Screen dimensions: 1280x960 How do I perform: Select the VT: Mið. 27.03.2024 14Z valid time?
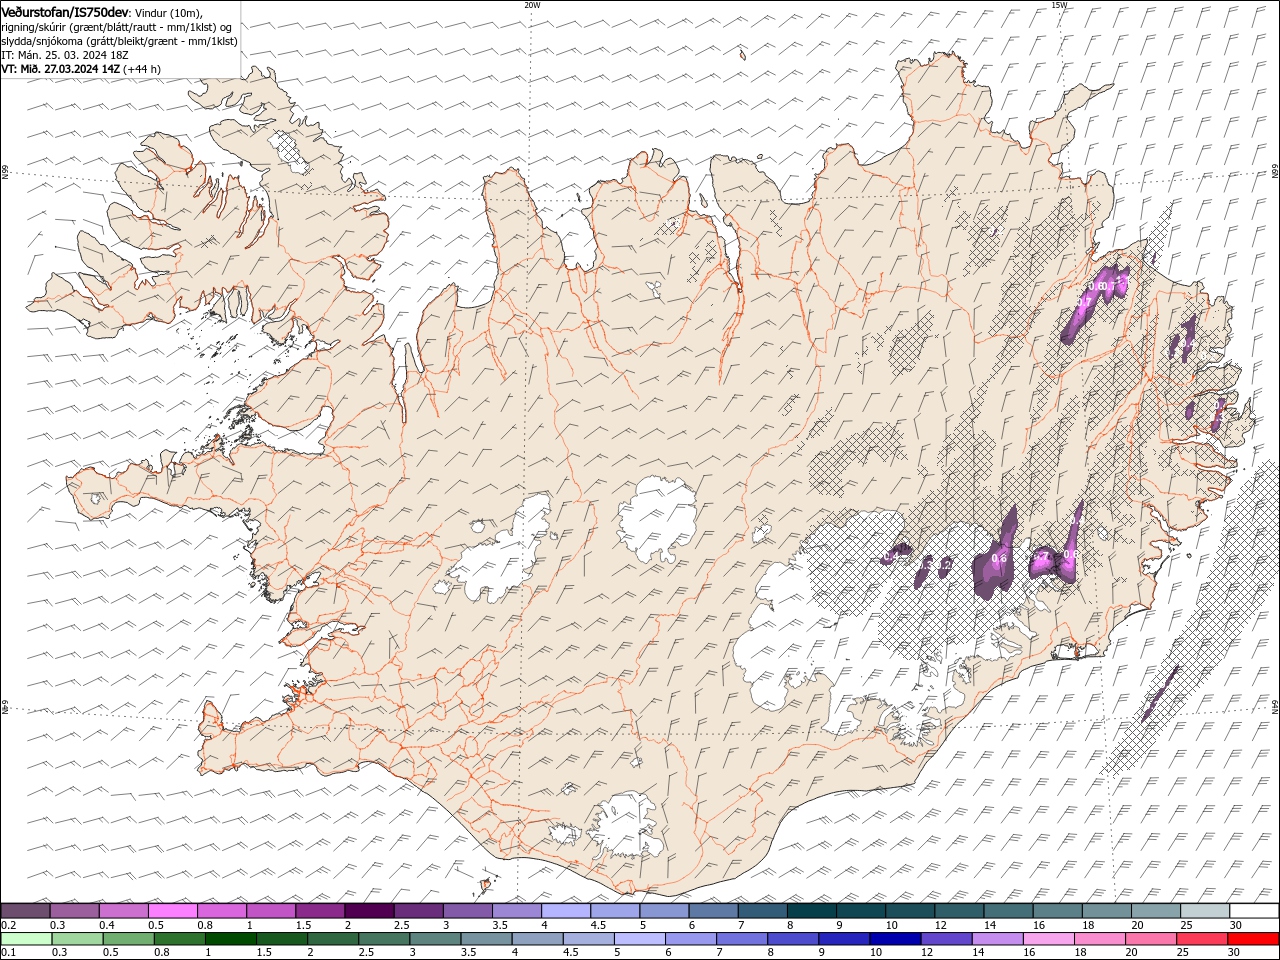61,69
